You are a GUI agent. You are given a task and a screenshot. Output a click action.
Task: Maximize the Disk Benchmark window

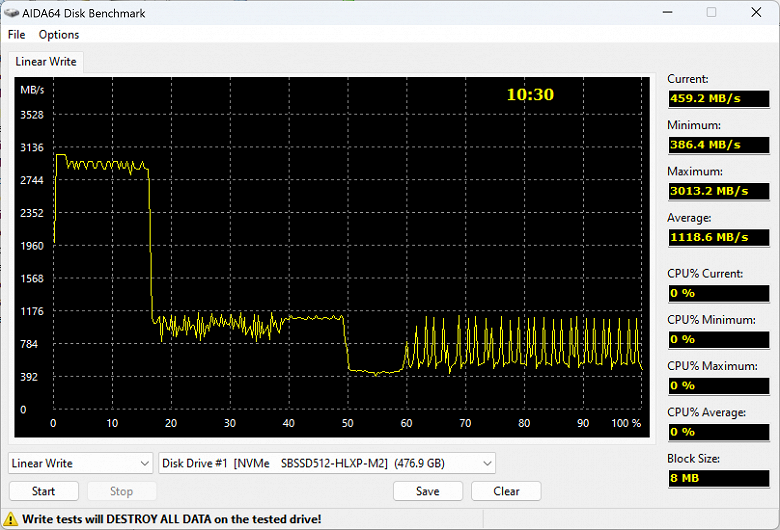(711, 12)
